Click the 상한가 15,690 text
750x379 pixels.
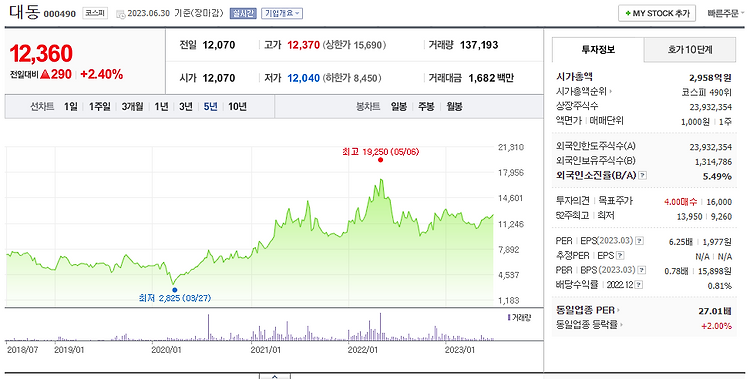pos(354,45)
